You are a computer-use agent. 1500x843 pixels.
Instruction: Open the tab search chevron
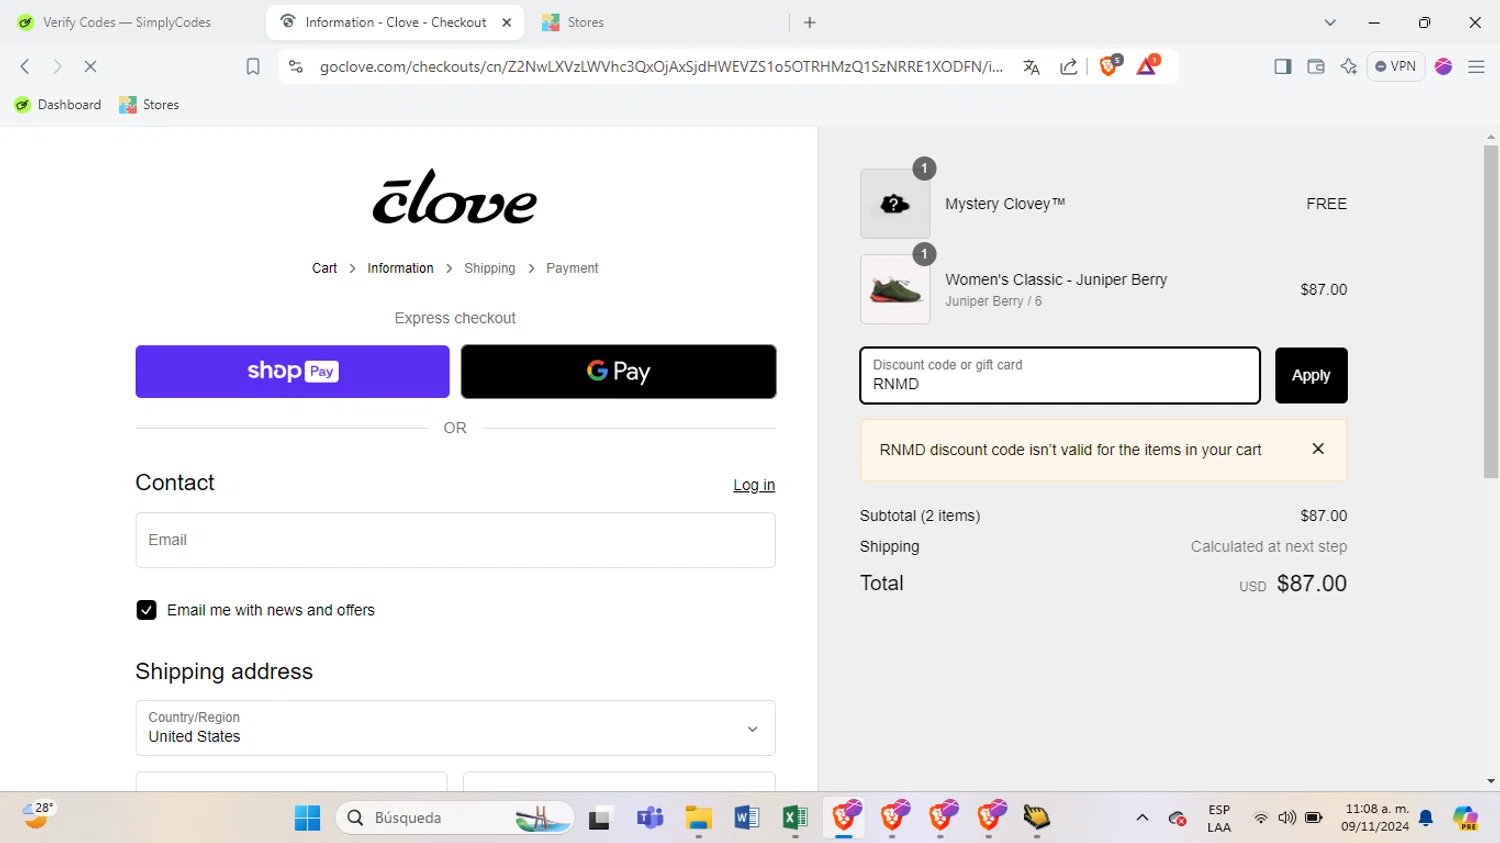click(1329, 22)
